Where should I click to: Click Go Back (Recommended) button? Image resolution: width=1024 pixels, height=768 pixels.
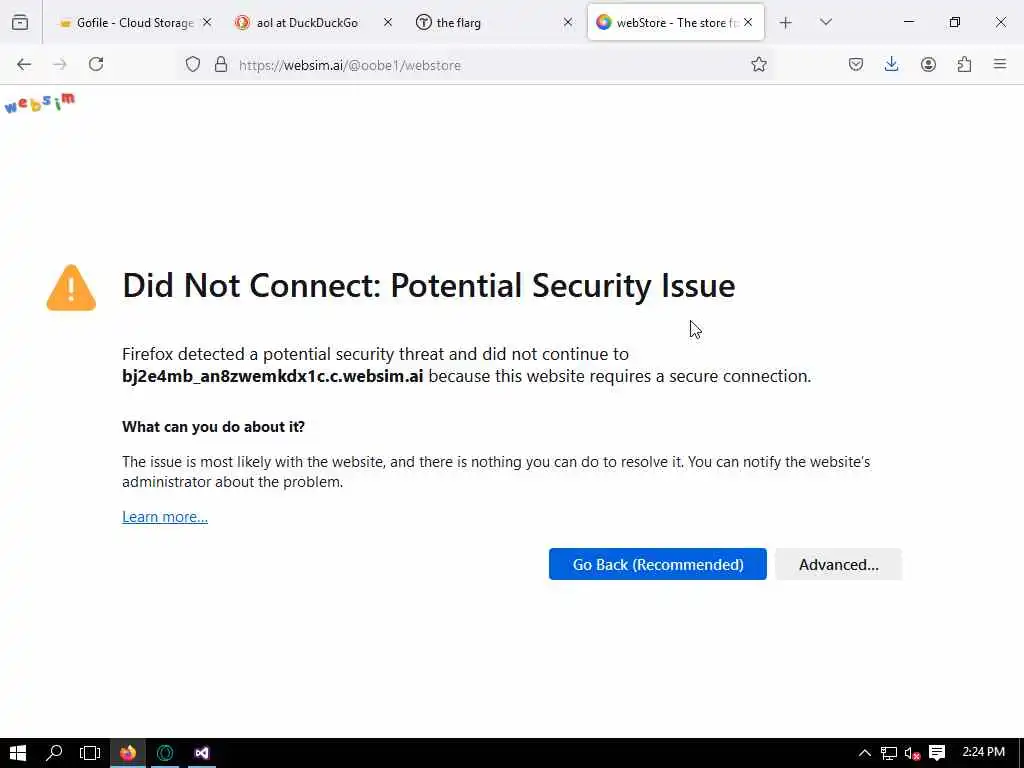coord(657,564)
